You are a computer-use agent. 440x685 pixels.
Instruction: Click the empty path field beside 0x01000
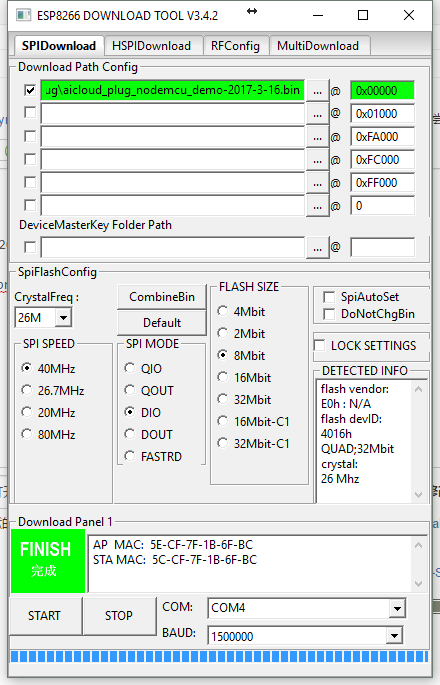(x=173, y=114)
